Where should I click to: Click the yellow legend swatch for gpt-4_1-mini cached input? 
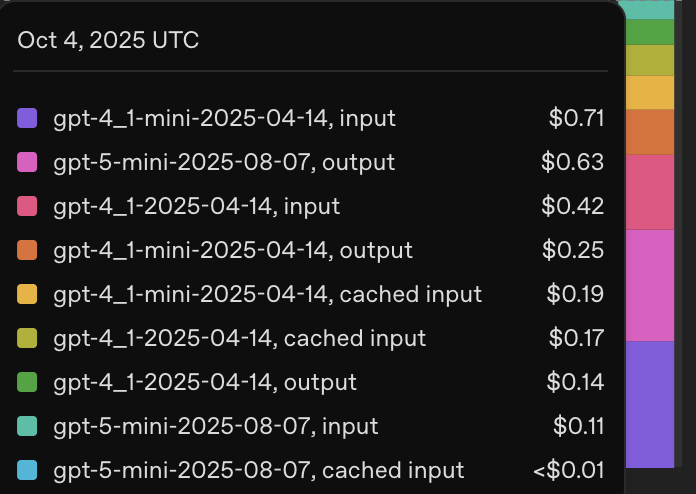point(28,294)
